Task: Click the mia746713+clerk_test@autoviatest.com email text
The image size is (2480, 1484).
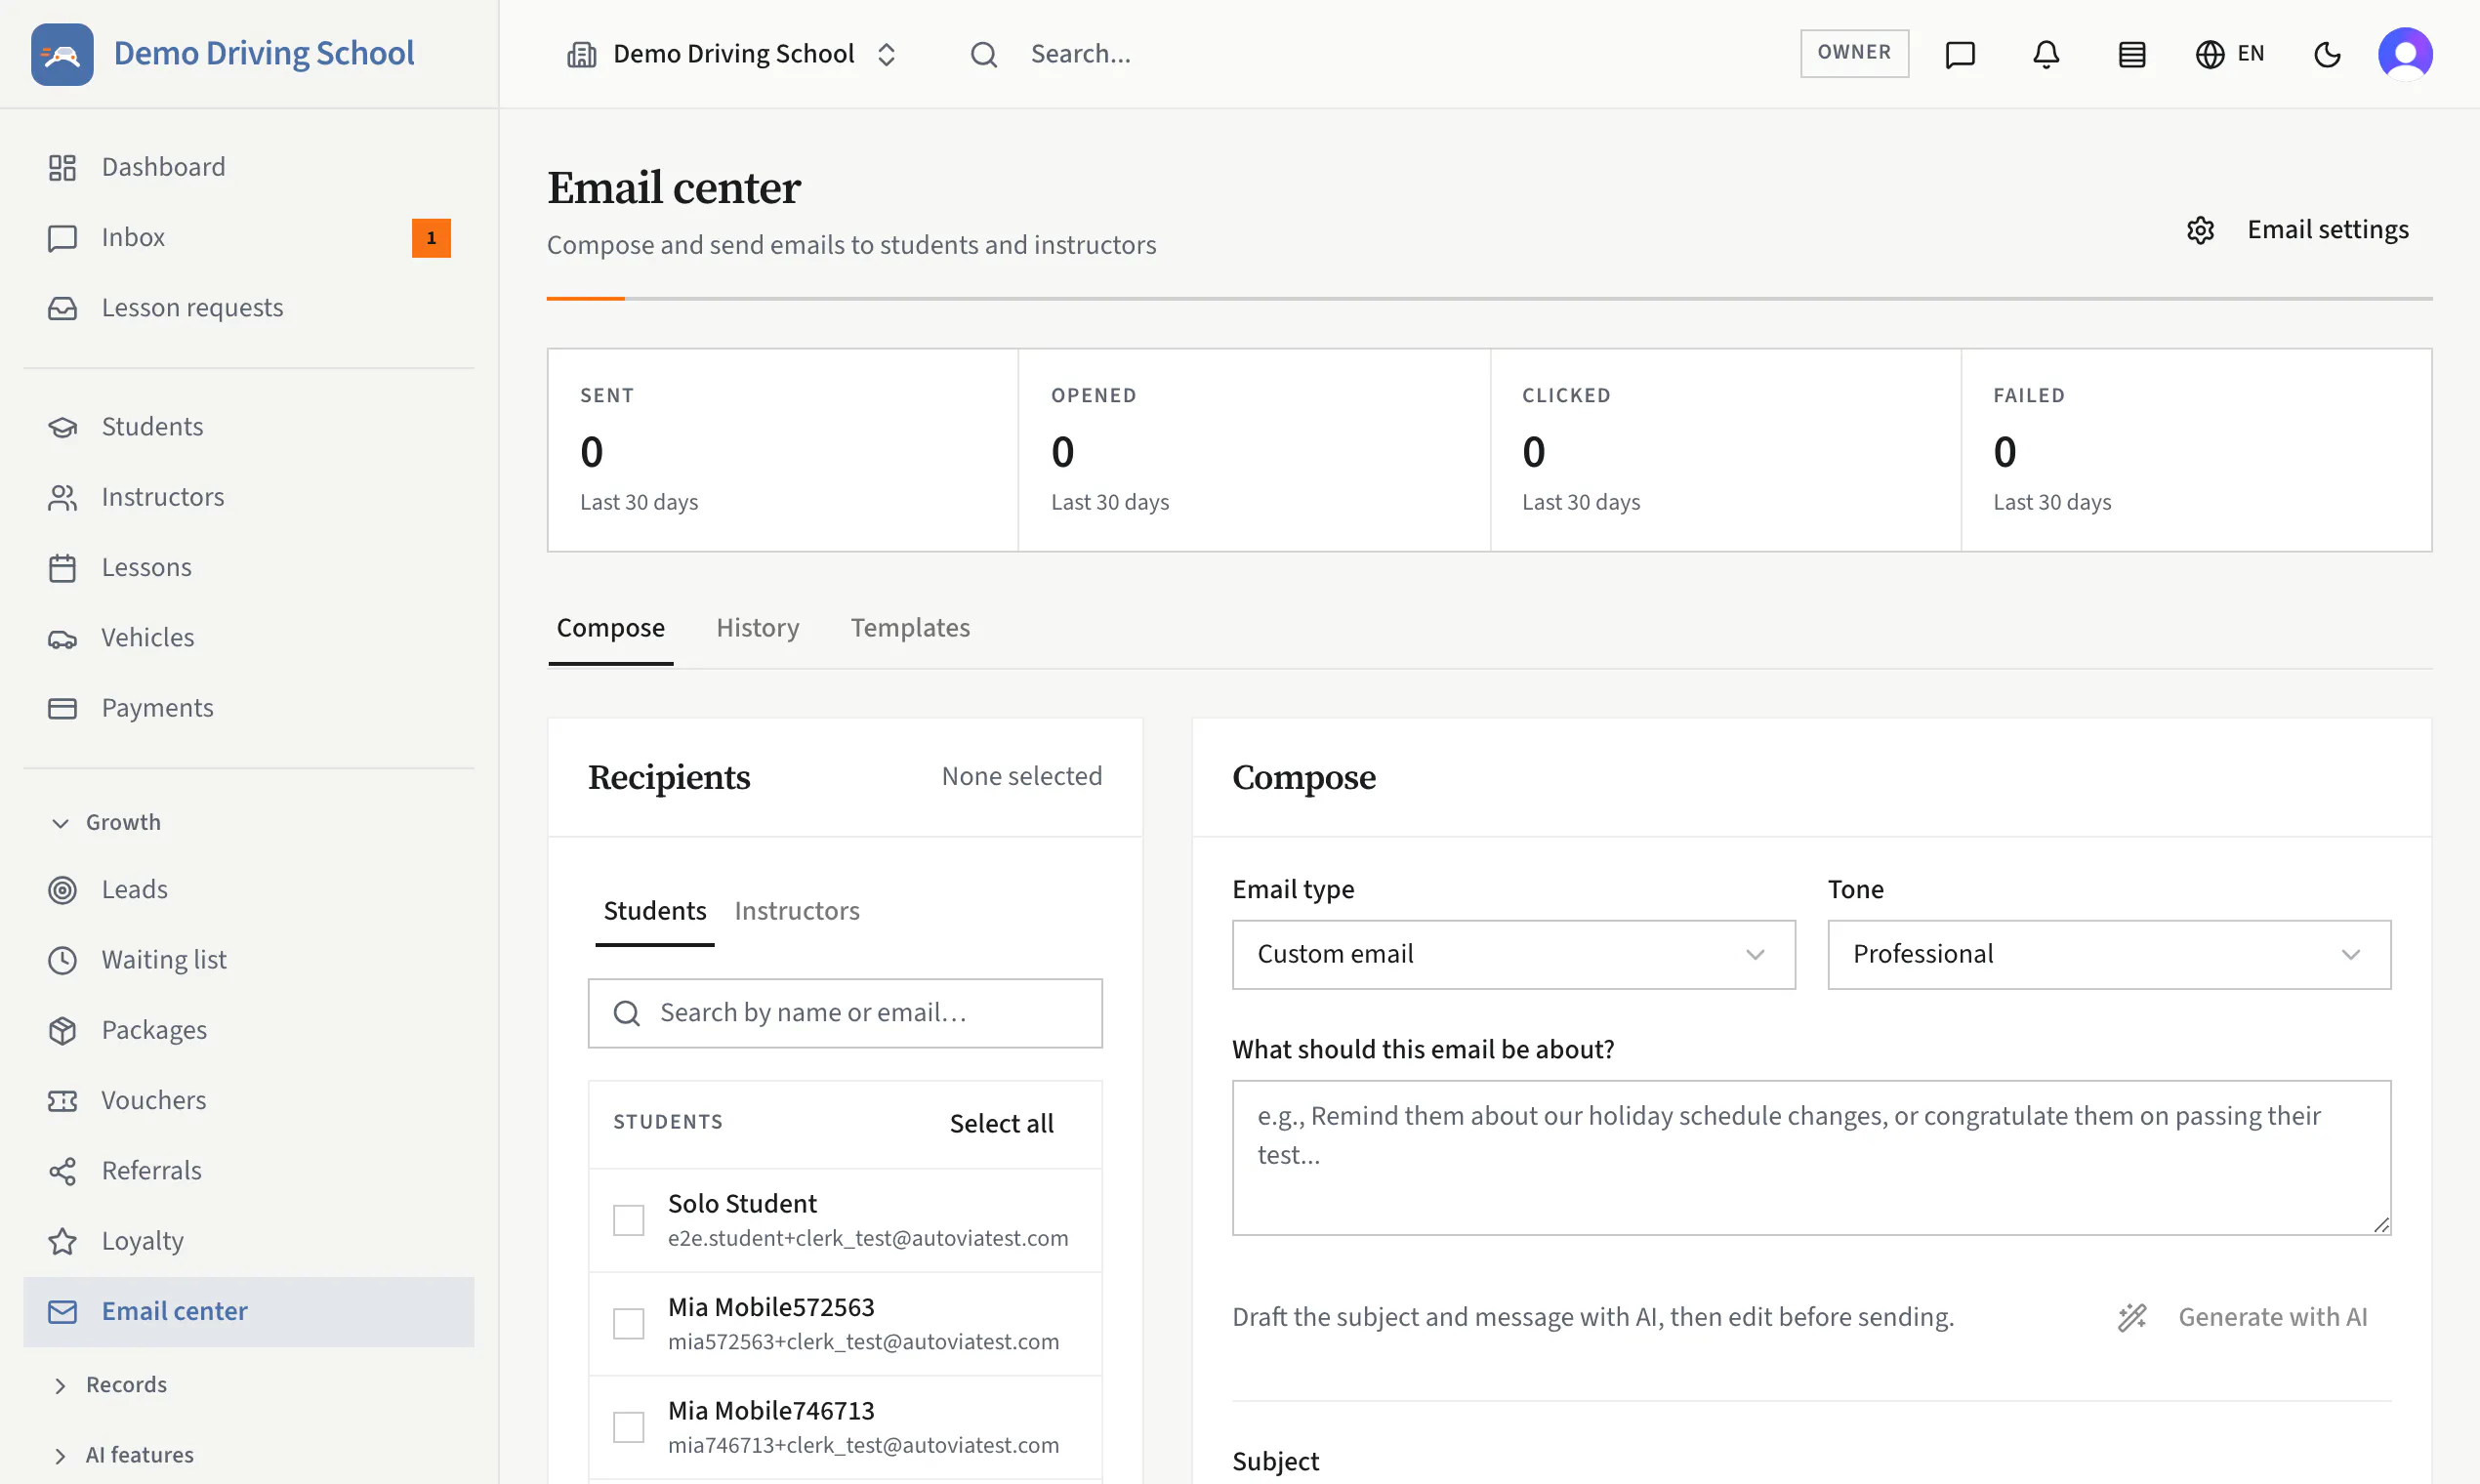Action: pos(863,1445)
